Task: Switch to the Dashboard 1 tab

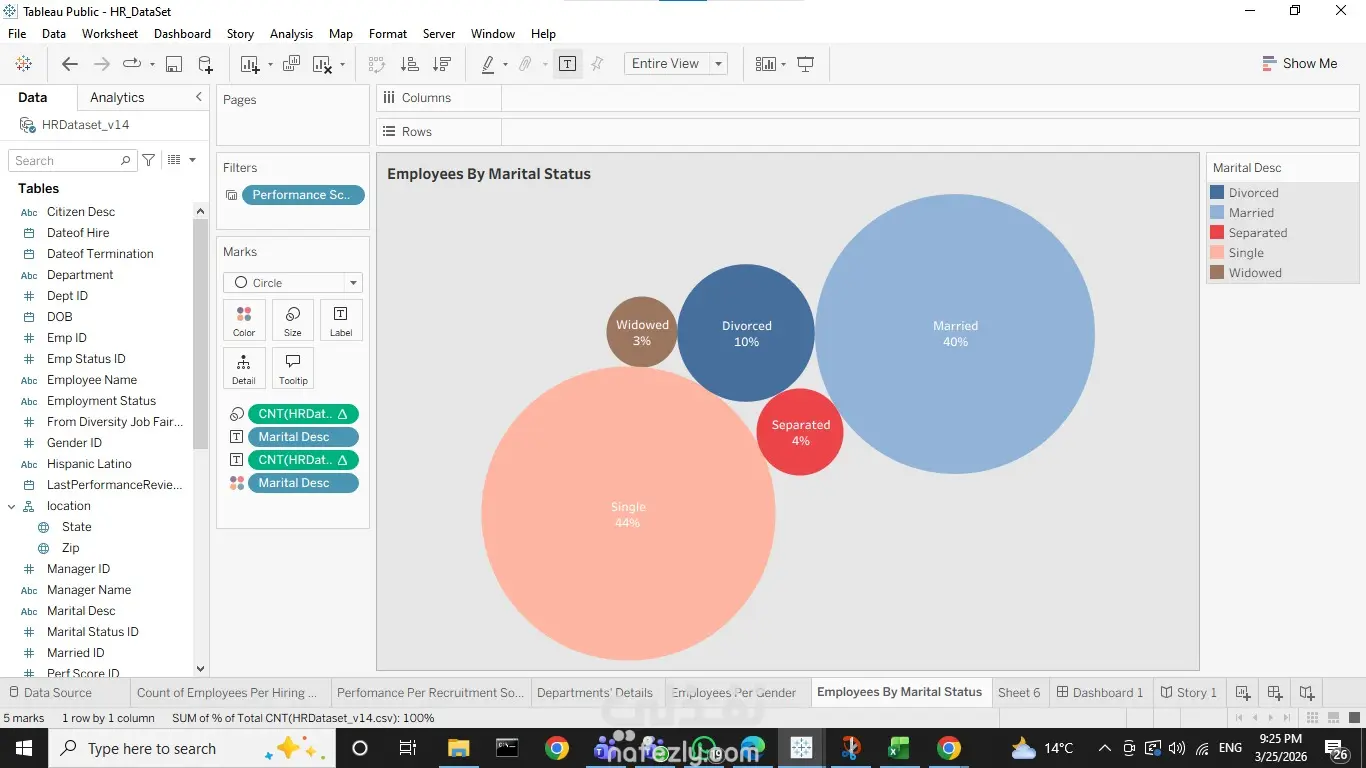Action: click(1099, 692)
